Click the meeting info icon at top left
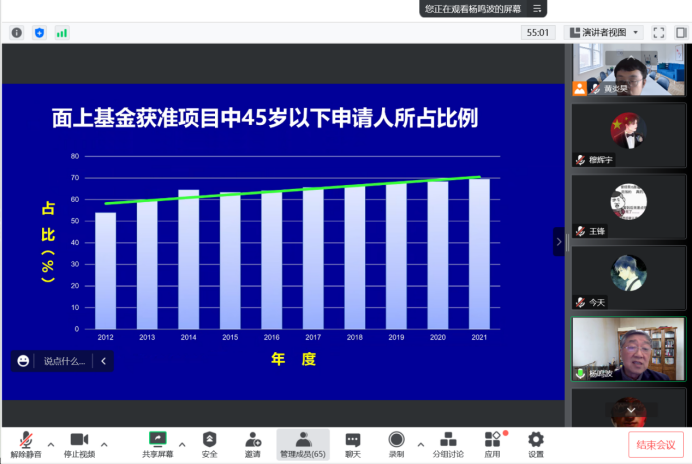Image resolution: width=692 pixels, height=464 pixels. point(17,32)
